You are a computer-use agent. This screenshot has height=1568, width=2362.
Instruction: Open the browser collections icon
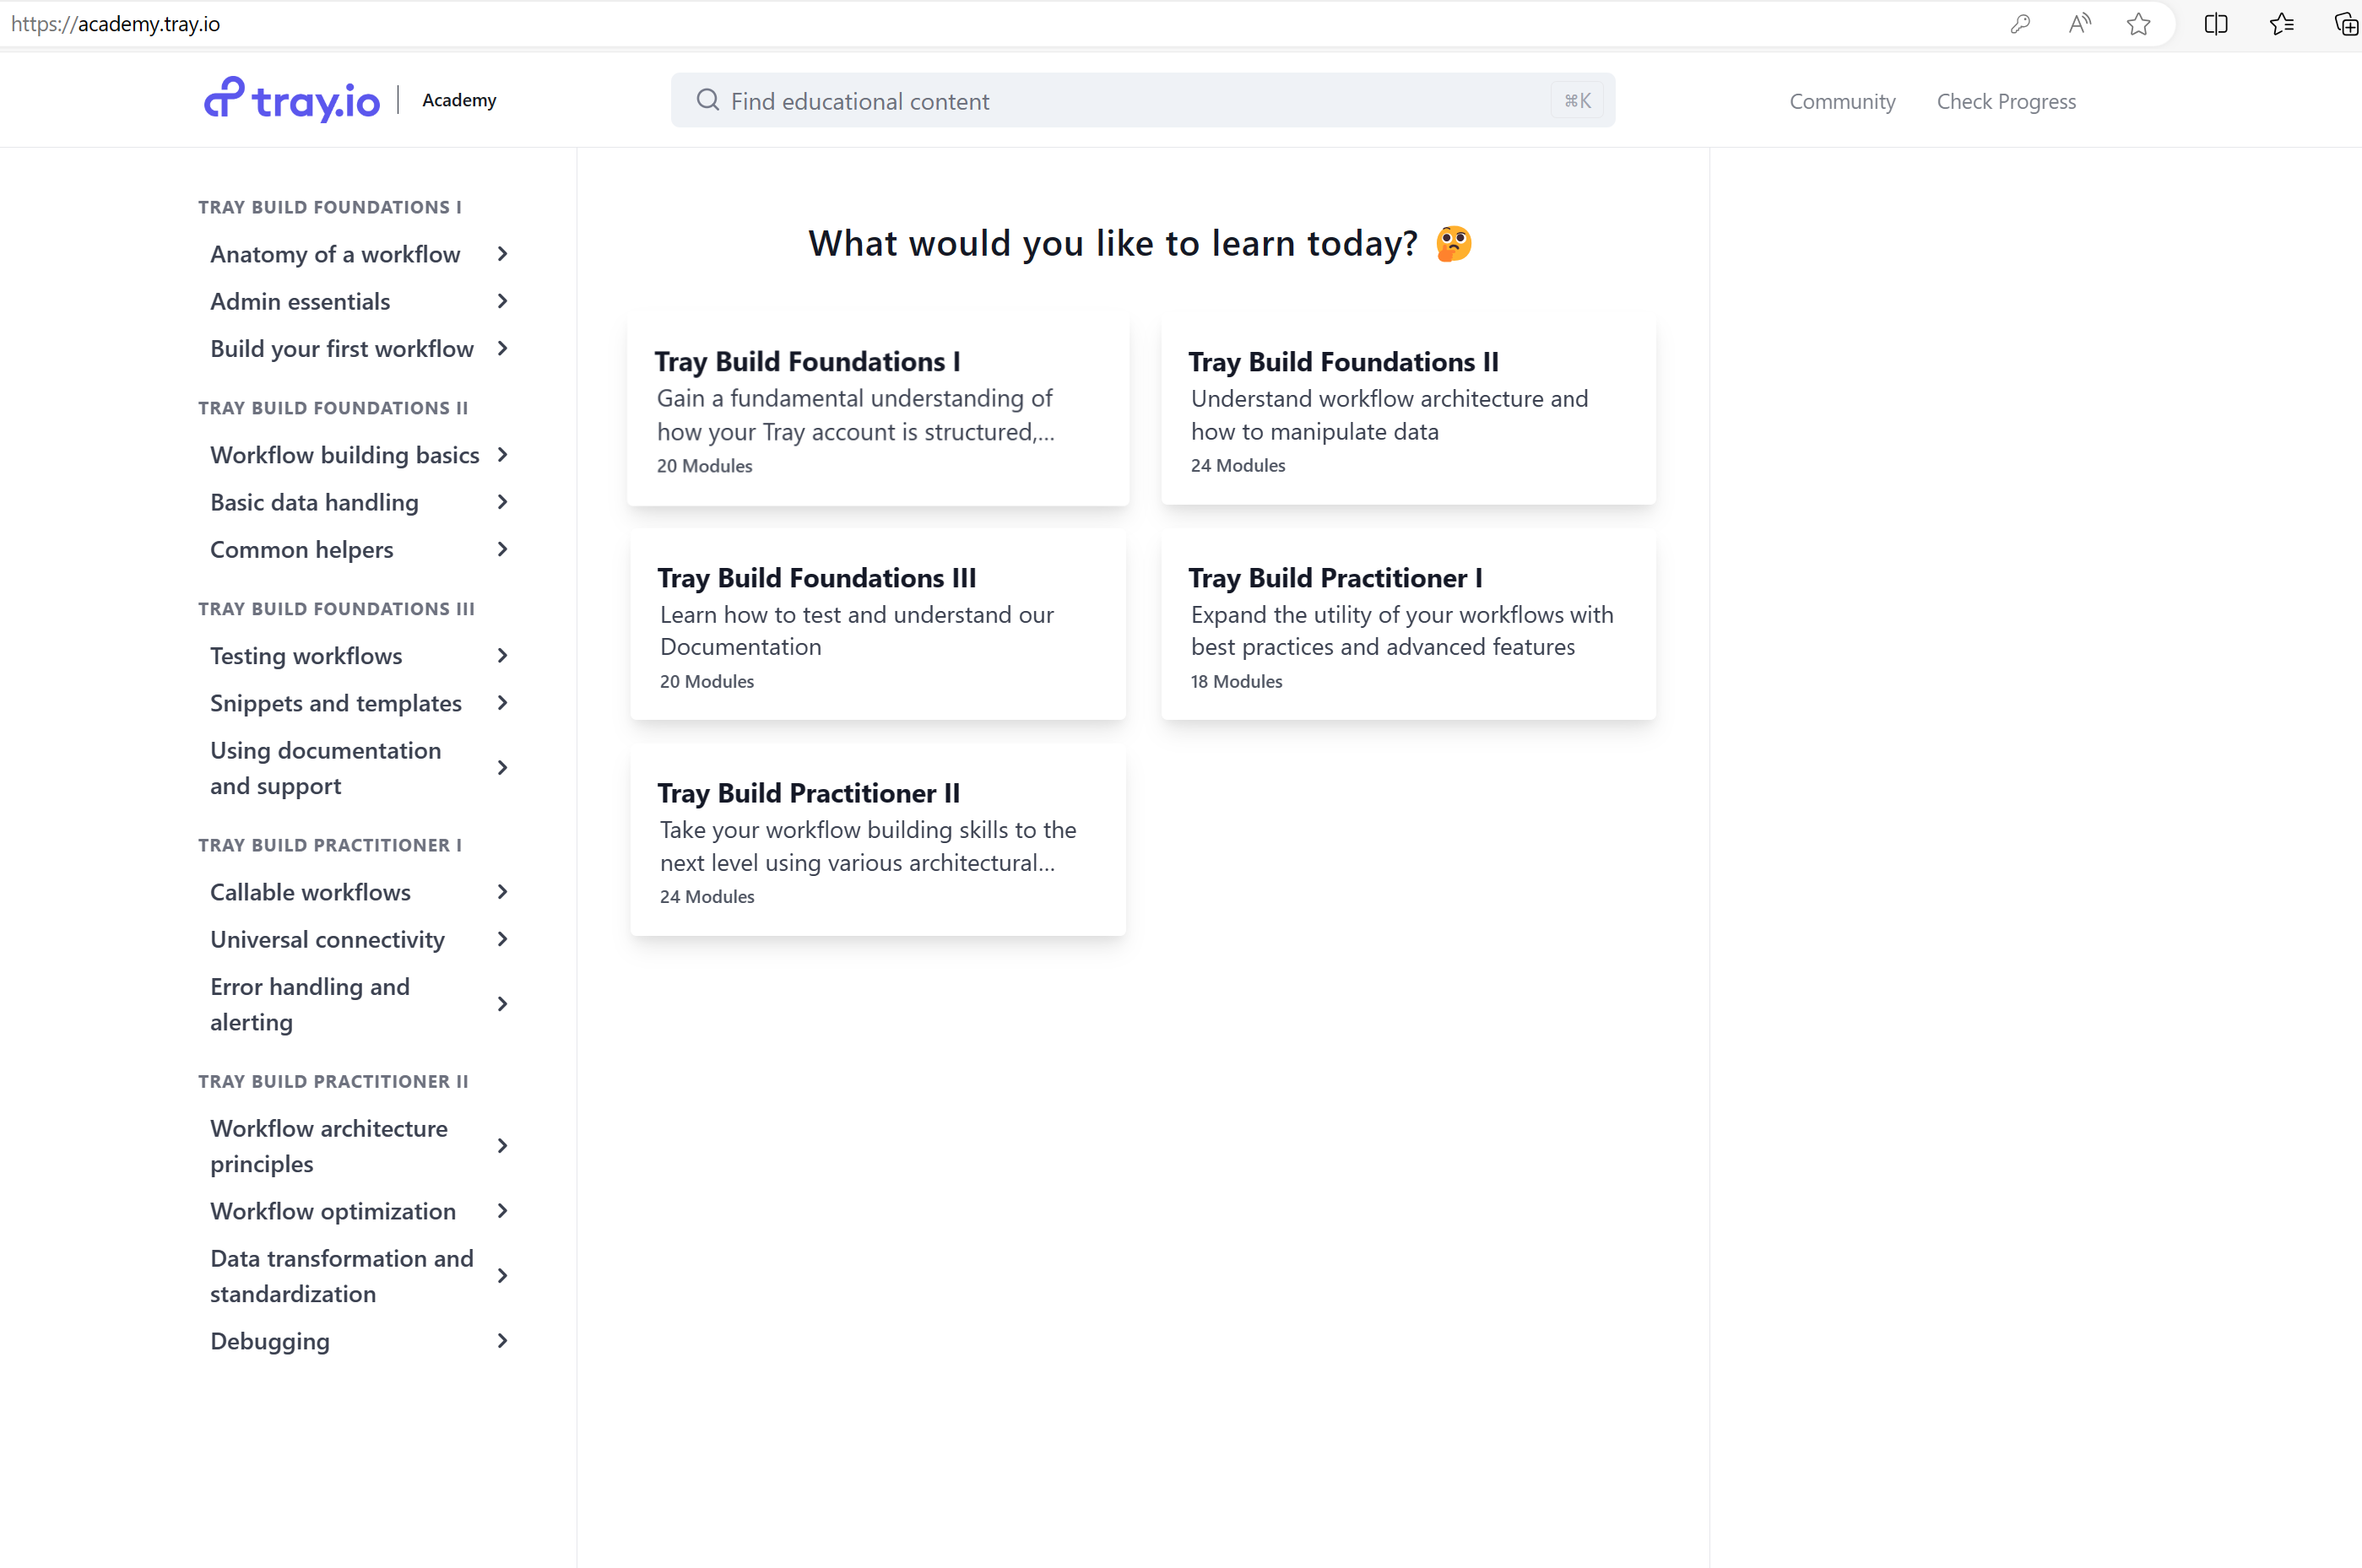pyautogui.click(x=2345, y=24)
